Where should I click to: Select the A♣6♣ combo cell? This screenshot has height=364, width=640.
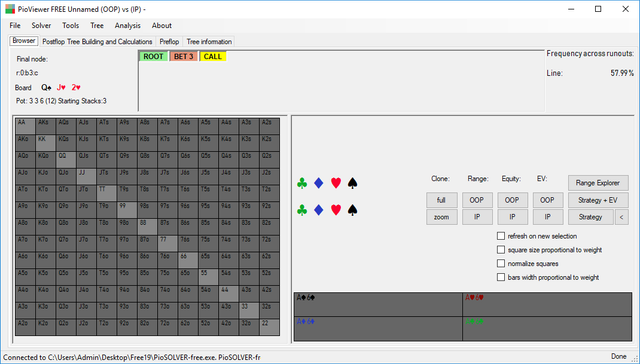(547, 328)
